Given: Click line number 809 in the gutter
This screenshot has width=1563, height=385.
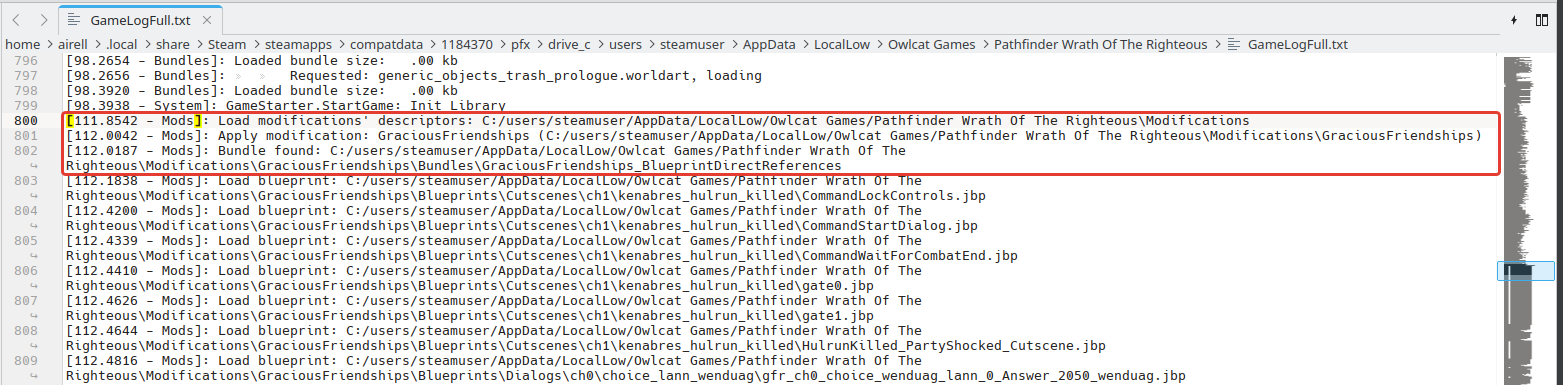Looking at the screenshot, I should point(27,360).
